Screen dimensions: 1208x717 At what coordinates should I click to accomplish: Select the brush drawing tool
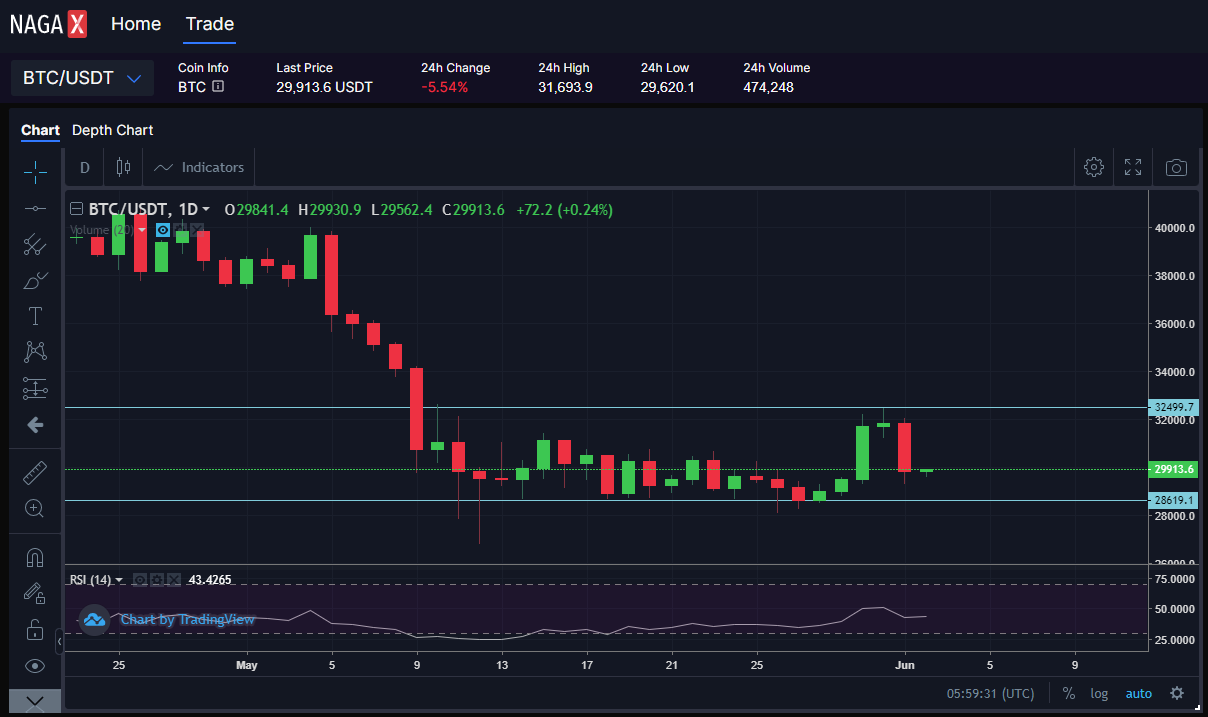pyautogui.click(x=35, y=280)
